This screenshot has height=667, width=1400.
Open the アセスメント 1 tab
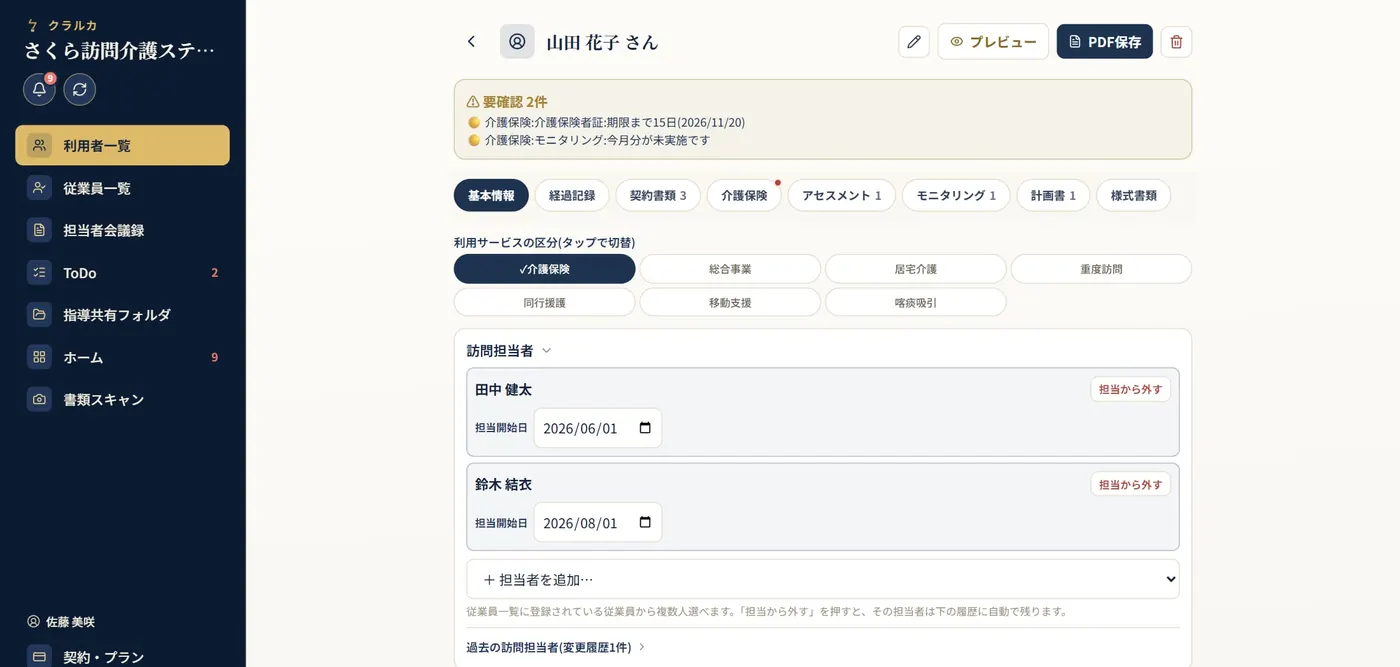[x=842, y=195]
